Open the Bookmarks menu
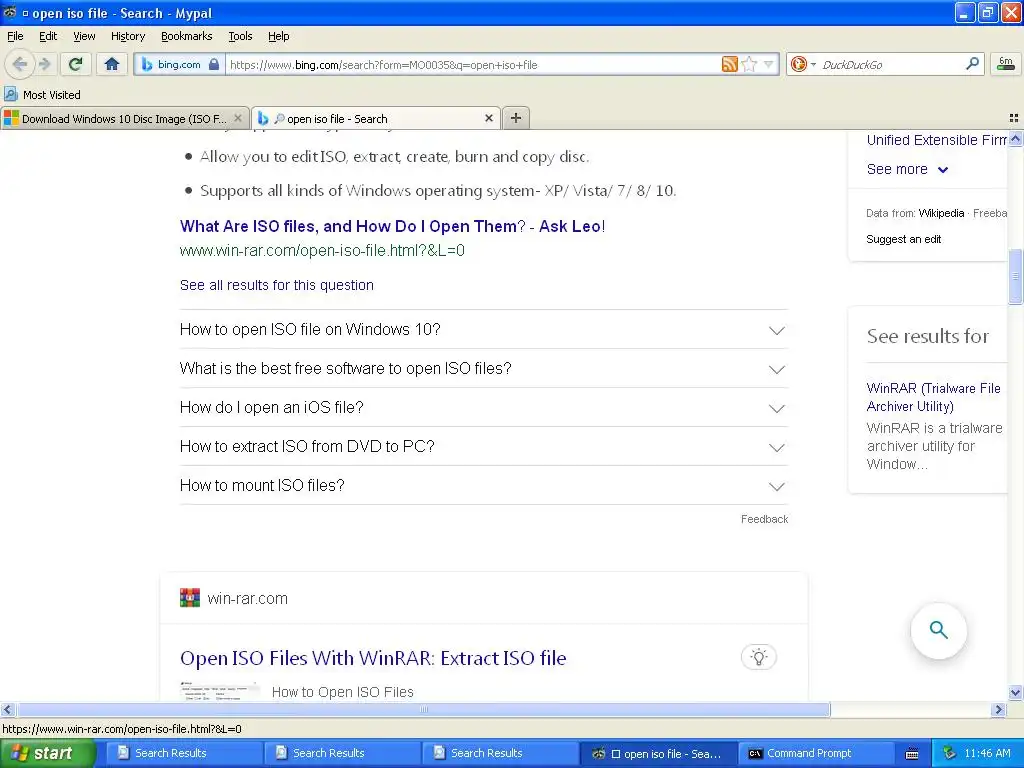Image resolution: width=1024 pixels, height=768 pixels. point(186,36)
